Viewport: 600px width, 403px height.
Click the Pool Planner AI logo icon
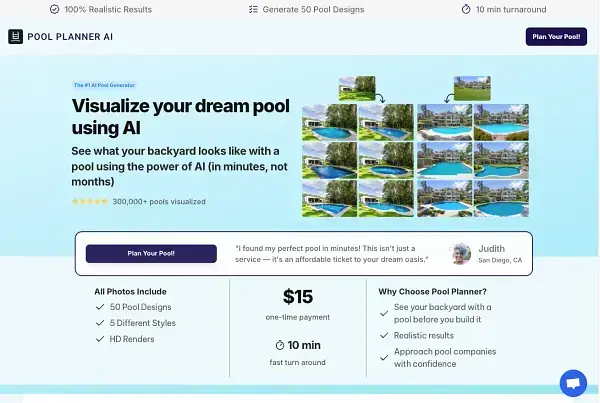15,37
